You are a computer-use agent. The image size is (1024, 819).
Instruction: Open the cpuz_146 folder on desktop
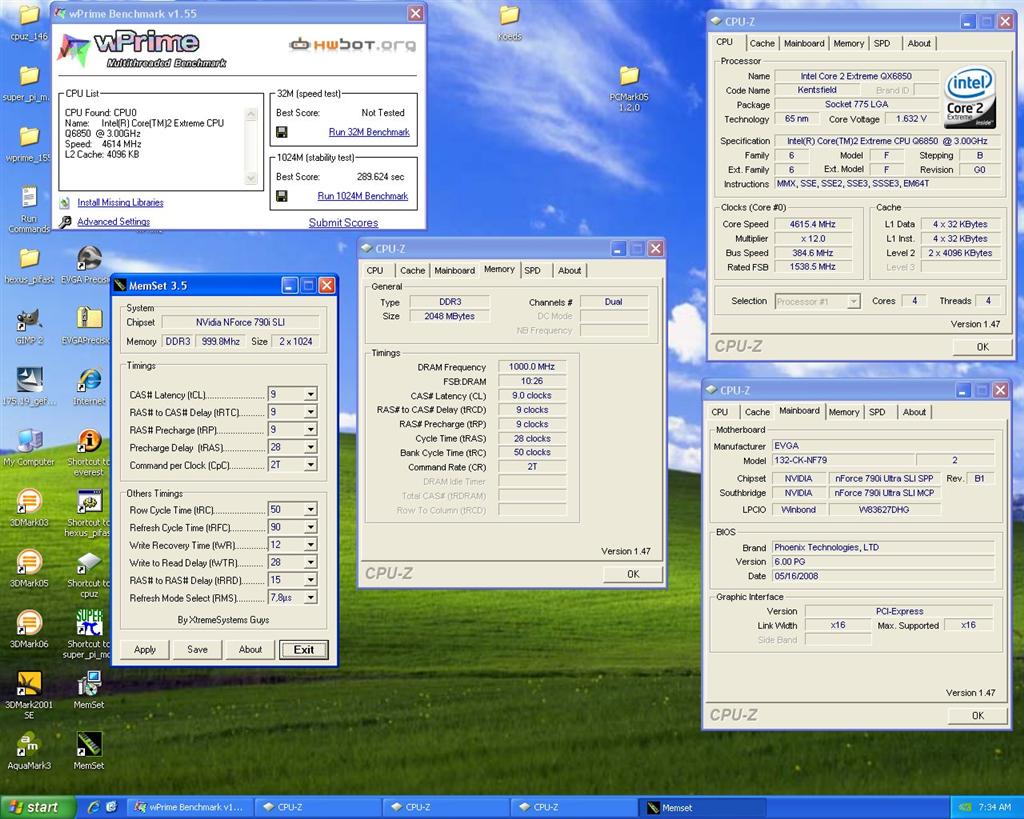pyautogui.click(x=29, y=16)
